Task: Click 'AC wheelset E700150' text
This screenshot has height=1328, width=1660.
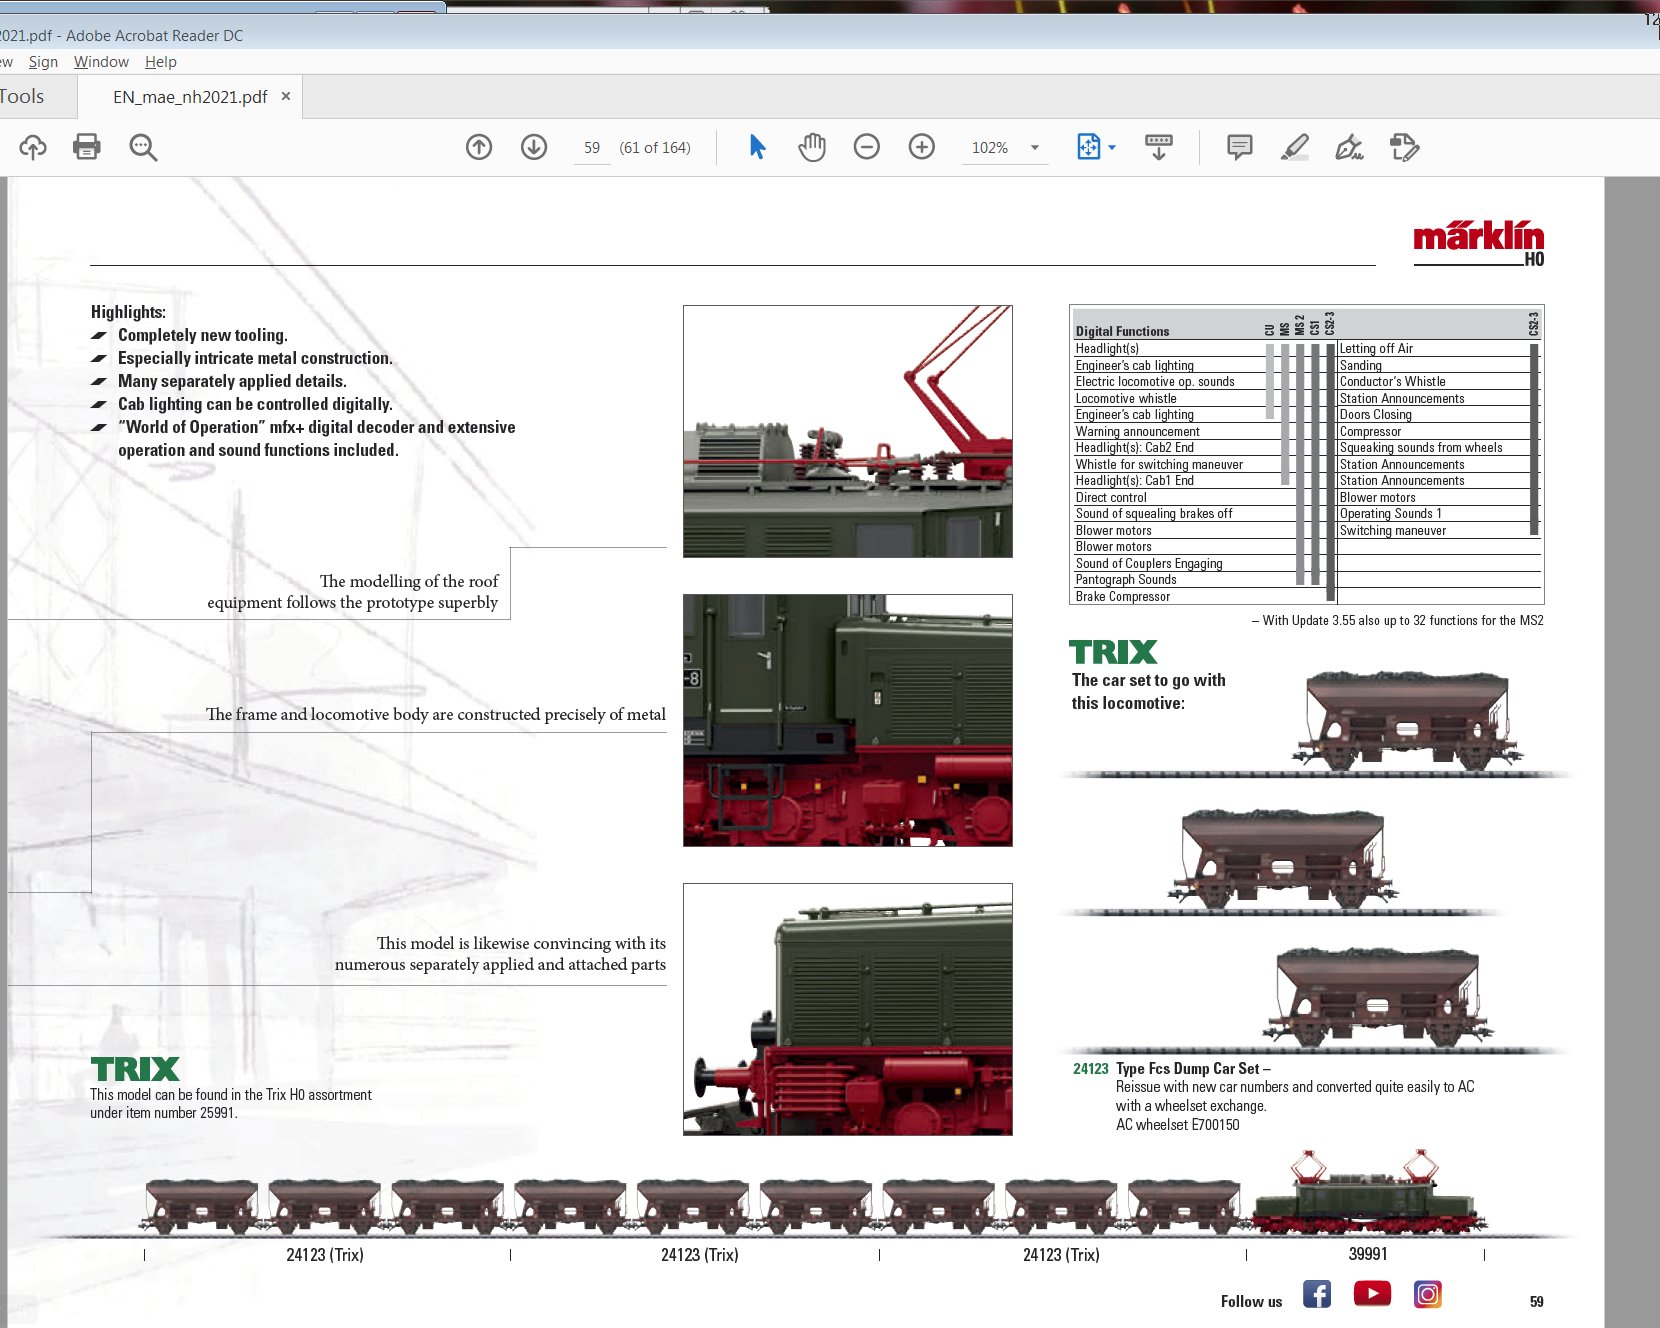Action: coord(1177,1125)
